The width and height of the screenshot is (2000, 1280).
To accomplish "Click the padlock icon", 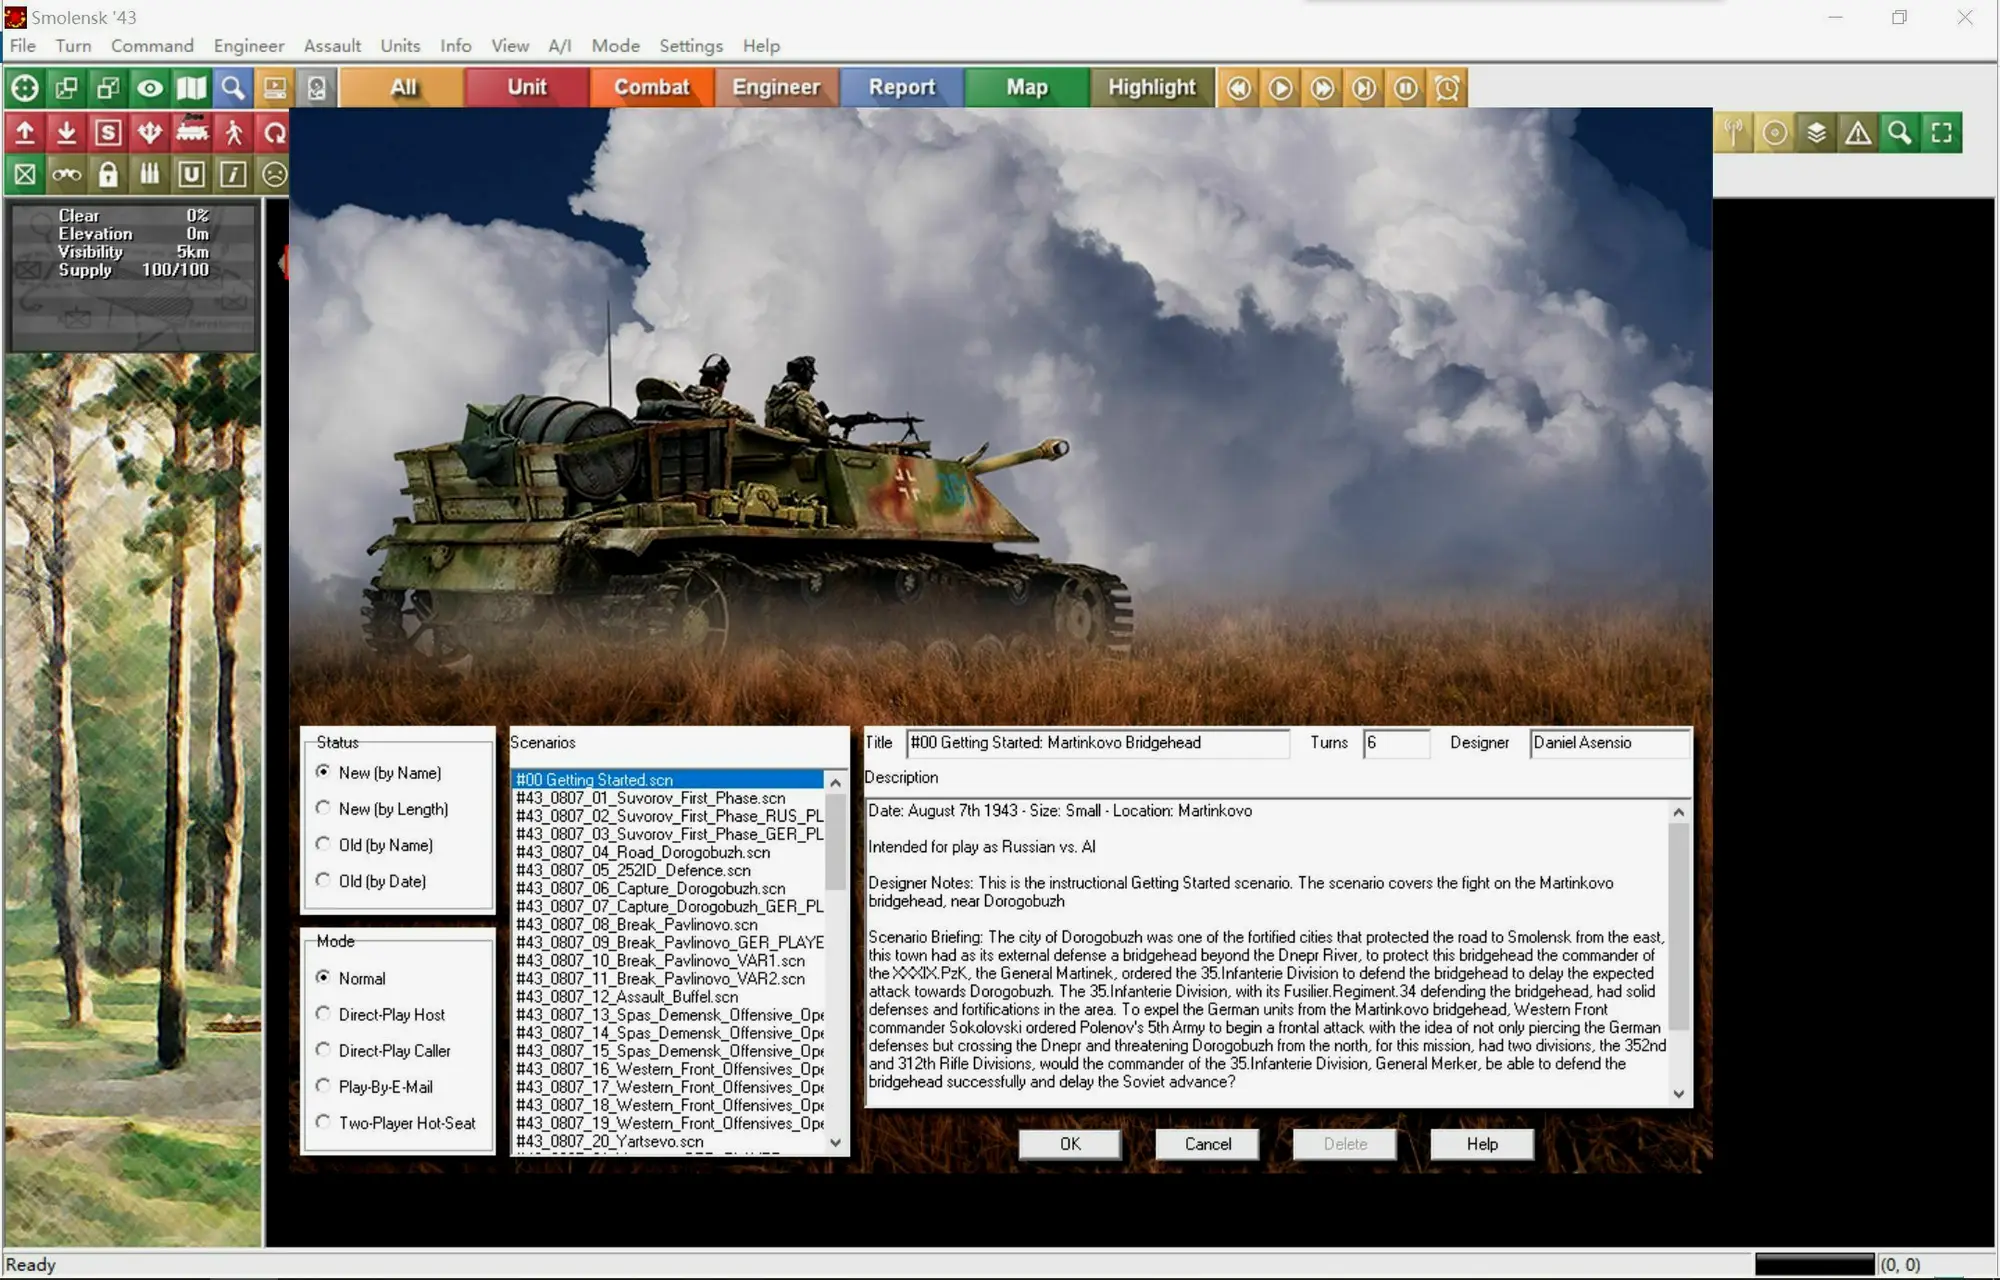I will click(x=108, y=175).
